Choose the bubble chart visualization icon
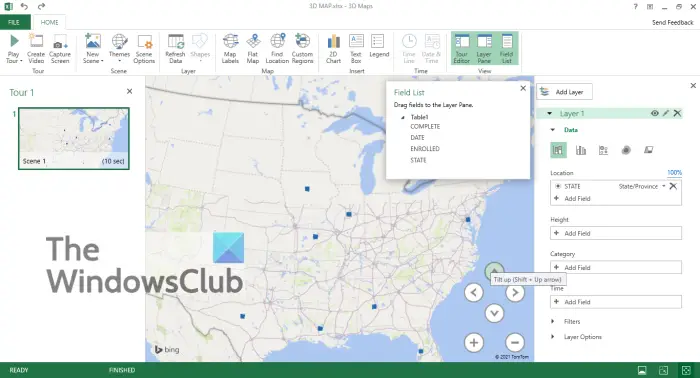This screenshot has width=700, height=378. [603, 150]
